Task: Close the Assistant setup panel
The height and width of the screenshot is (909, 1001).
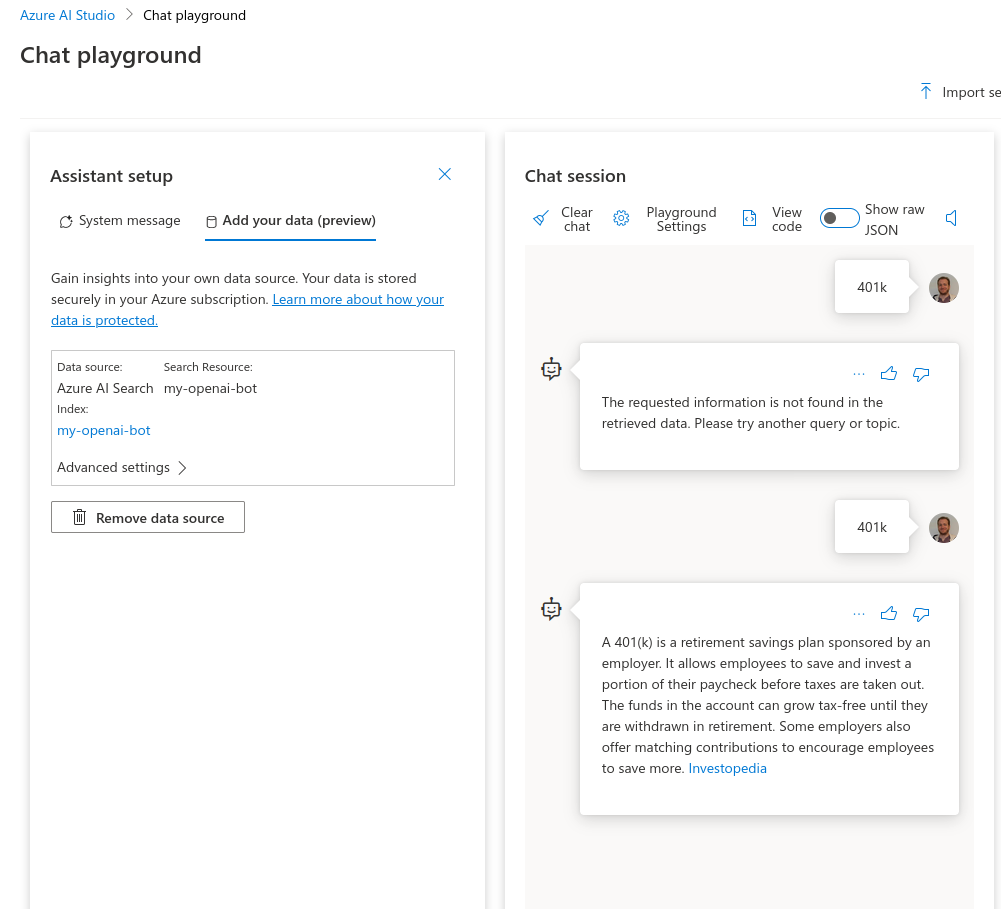Action: (445, 174)
